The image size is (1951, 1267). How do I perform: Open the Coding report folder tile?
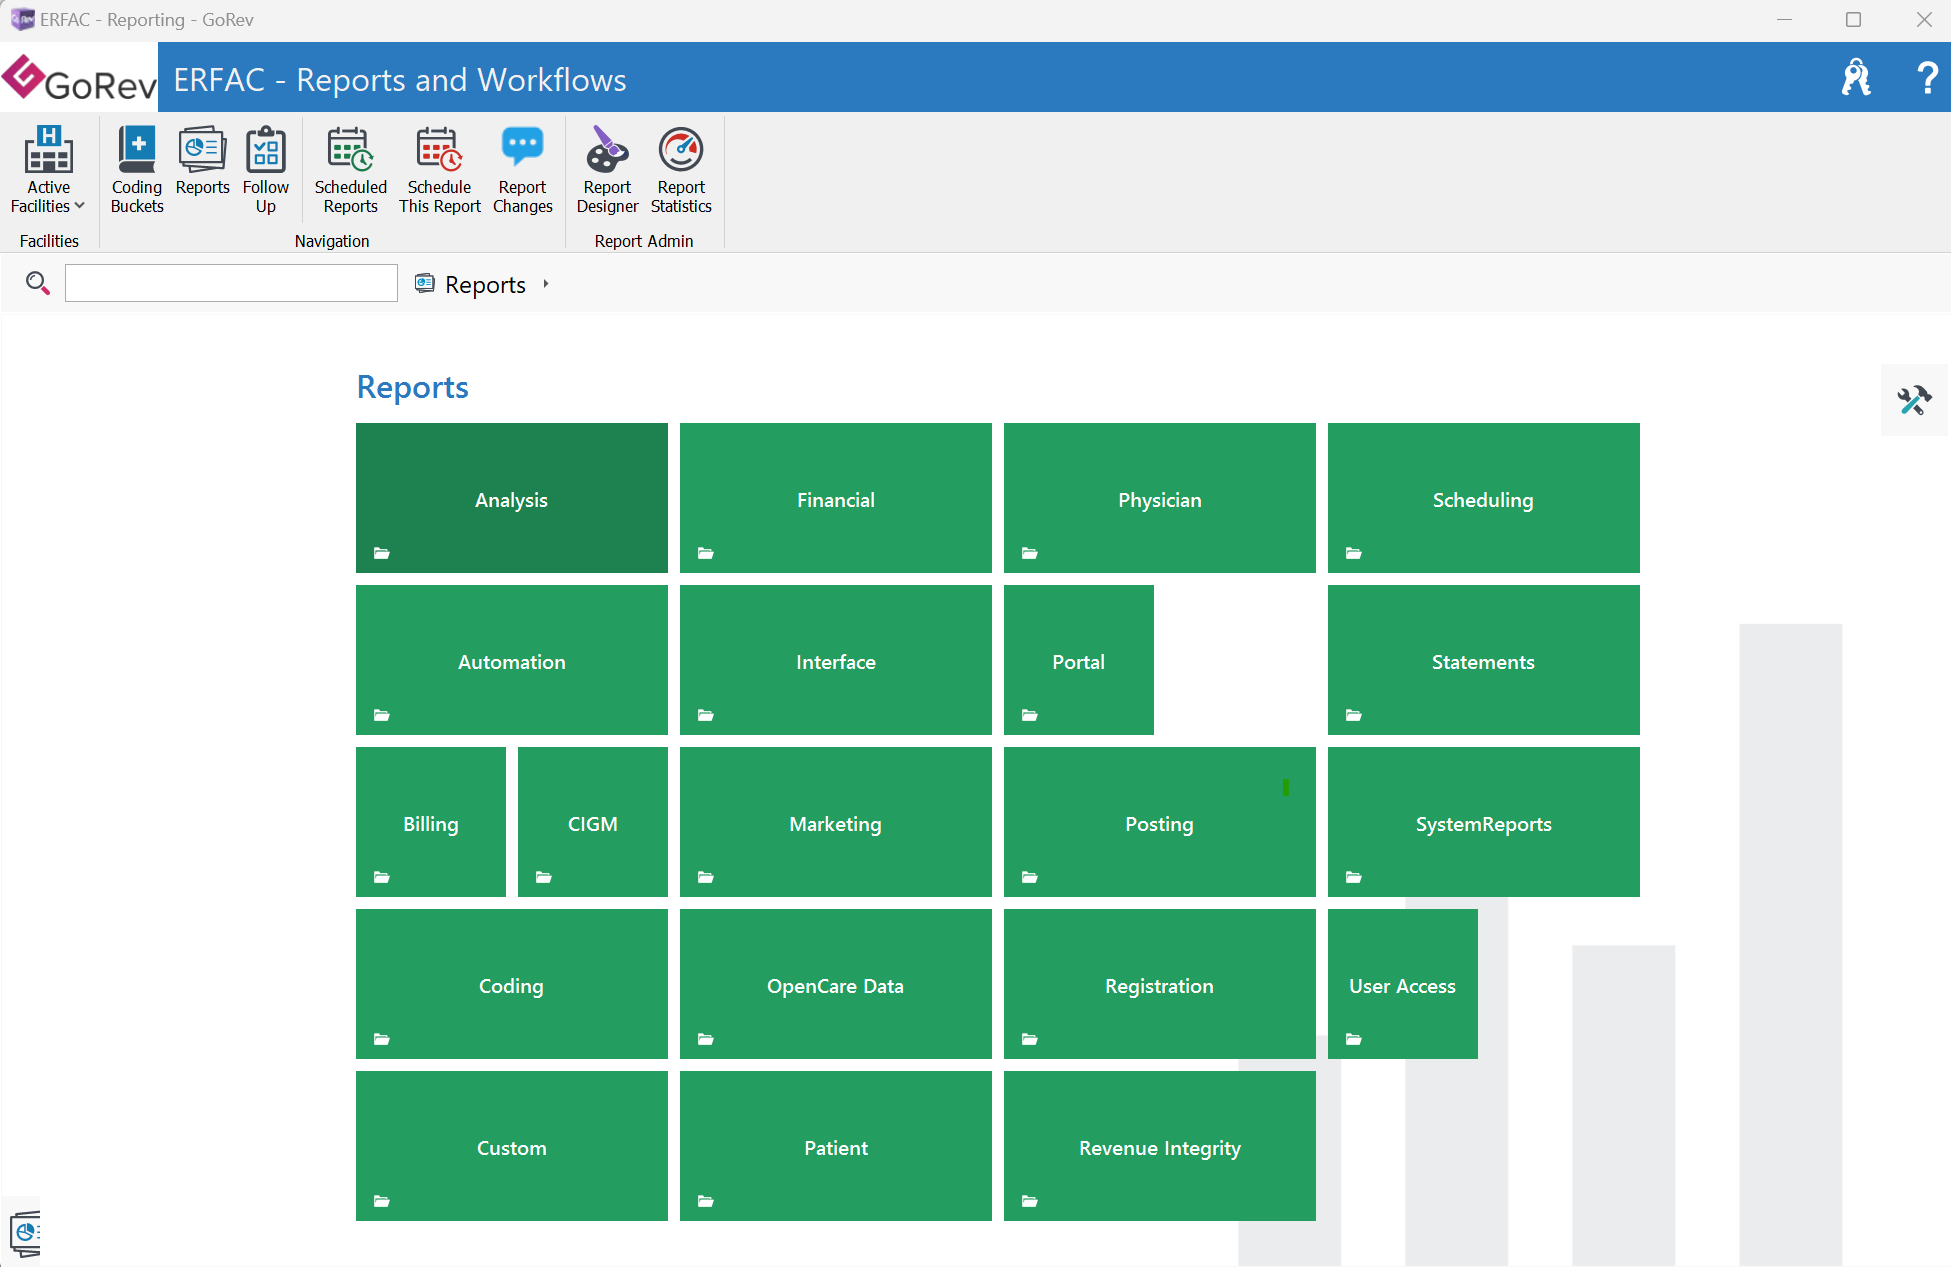pos(512,984)
